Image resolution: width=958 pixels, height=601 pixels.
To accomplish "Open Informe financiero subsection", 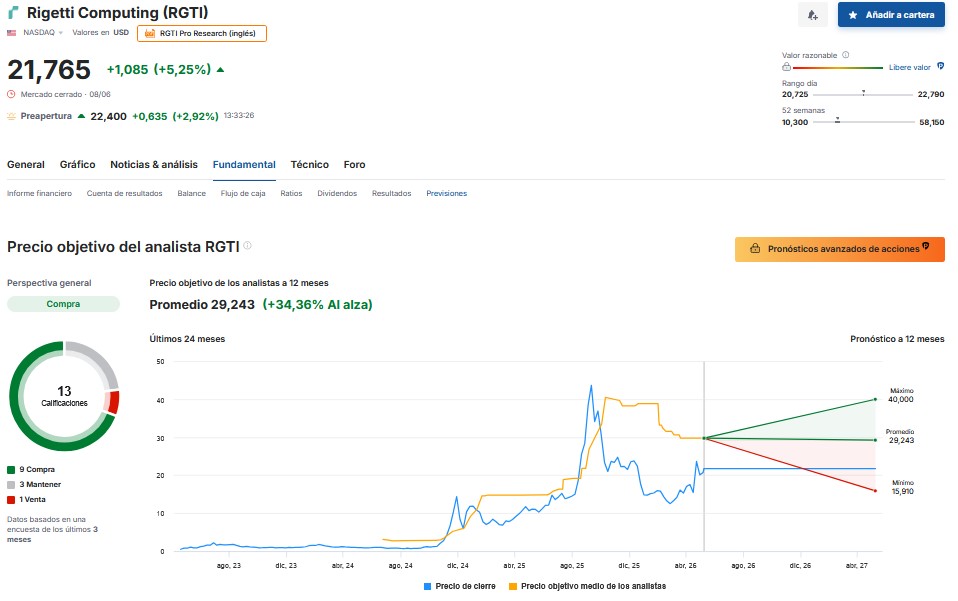I will tap(39, 194).
